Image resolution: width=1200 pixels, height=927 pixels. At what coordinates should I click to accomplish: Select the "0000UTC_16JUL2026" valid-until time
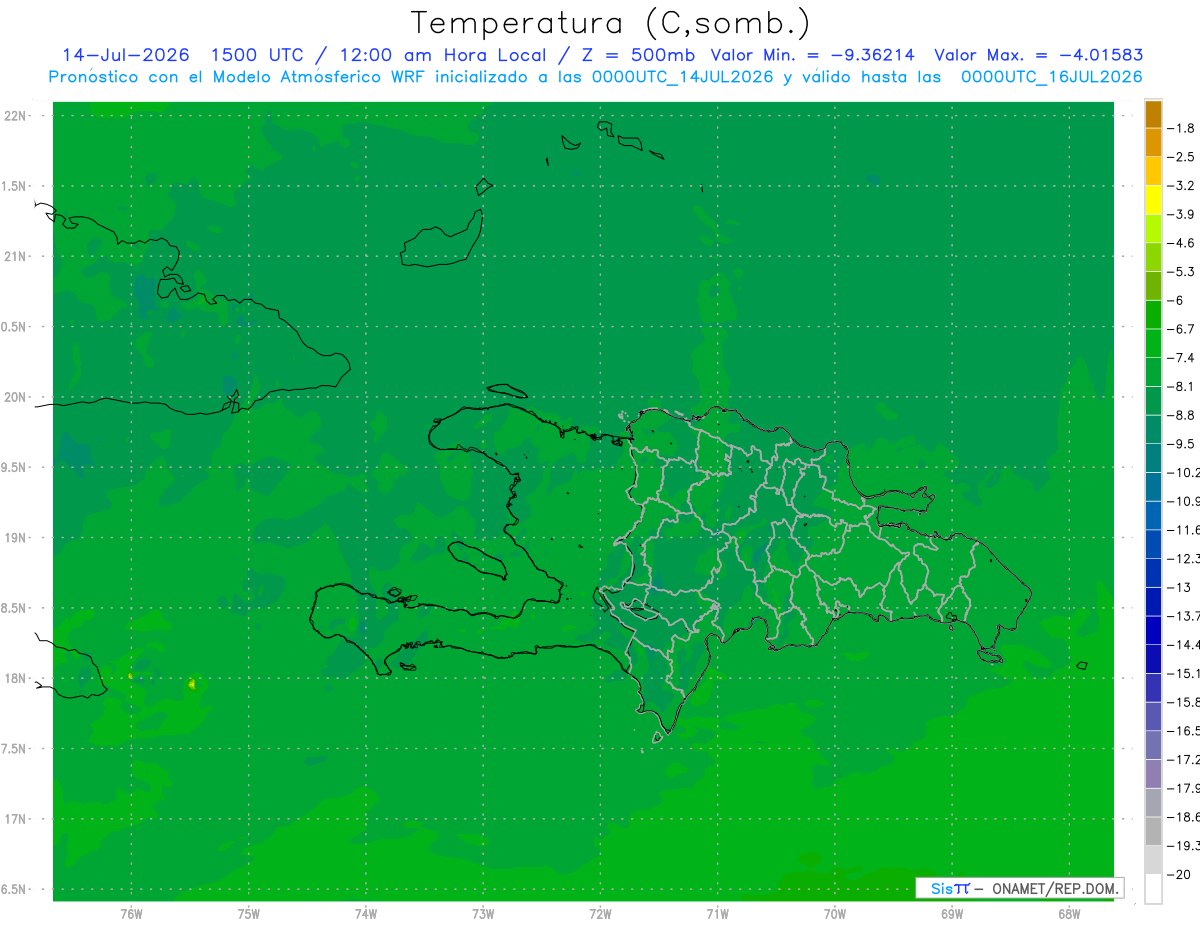(1052, 77)
